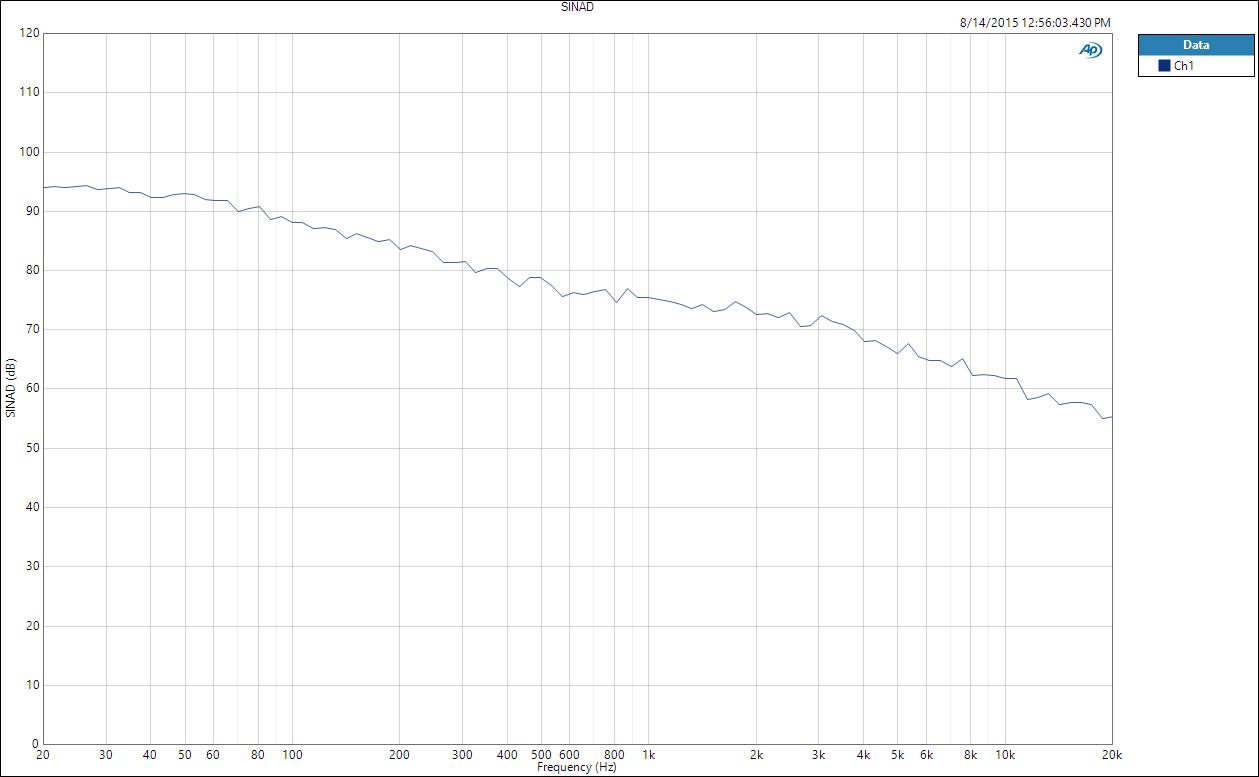
Task: Click the 200 tick label on x-axis
Action: tap(400, 755)
